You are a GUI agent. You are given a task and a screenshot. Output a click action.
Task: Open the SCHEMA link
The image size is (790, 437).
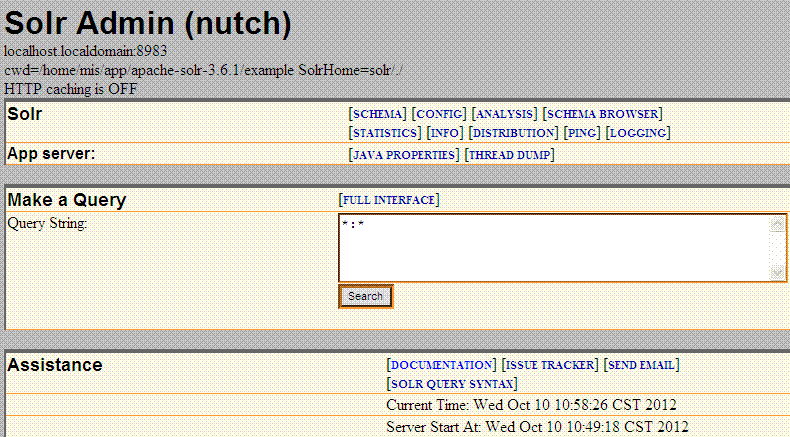coord(377,114)
